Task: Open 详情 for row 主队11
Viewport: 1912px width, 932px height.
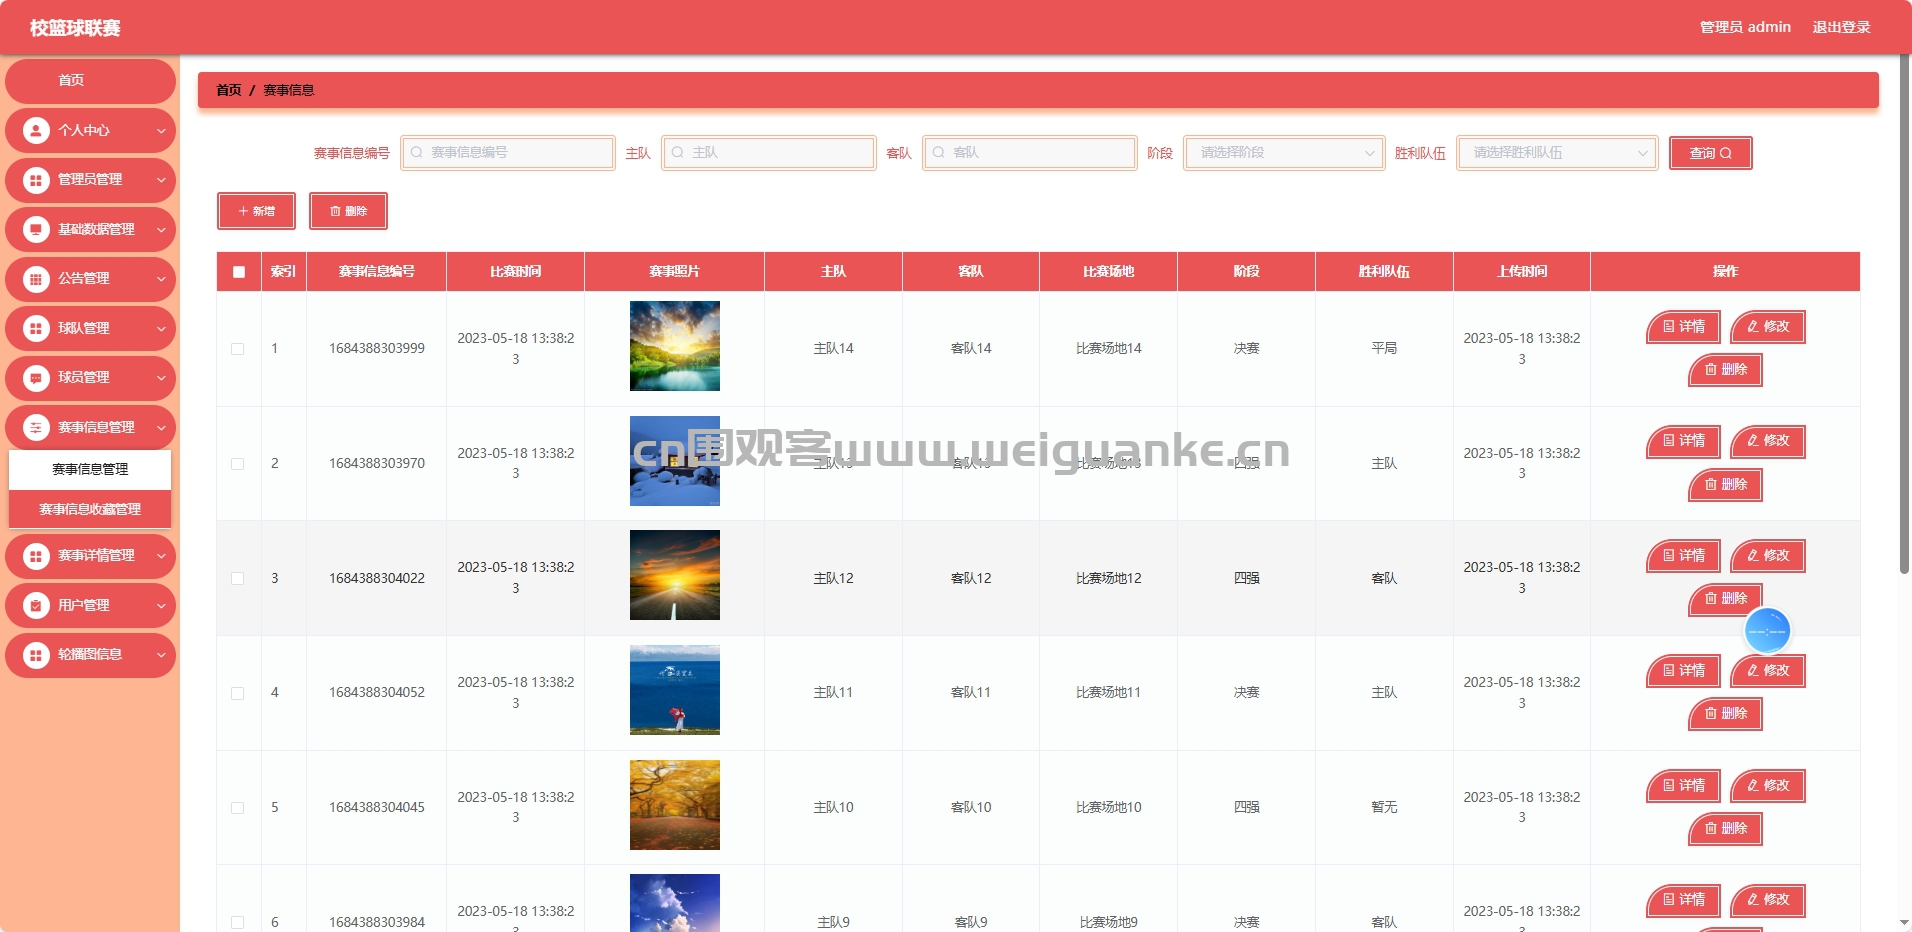Action: coord(1683,671)
